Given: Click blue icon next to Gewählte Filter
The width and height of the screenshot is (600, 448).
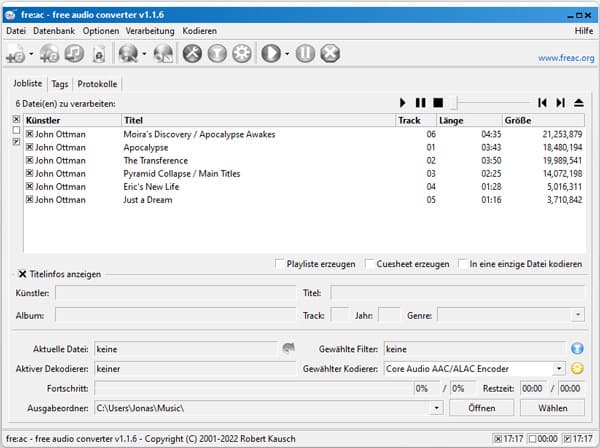Looking at the screenshot, I should pos(577,349).
